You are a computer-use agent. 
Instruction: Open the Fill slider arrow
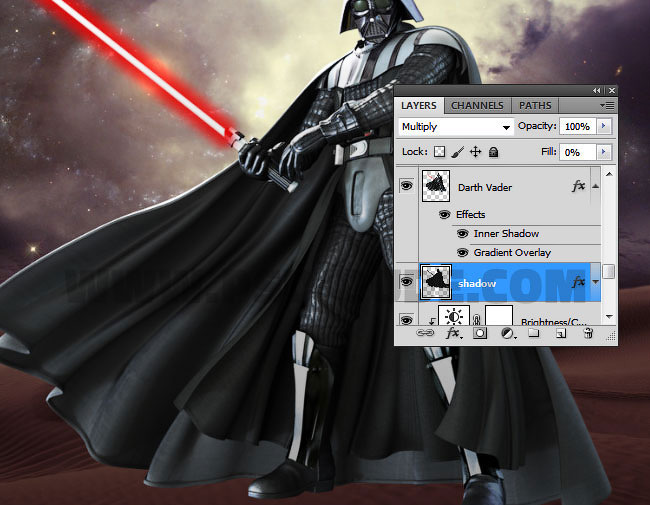(x=604, y=152)
